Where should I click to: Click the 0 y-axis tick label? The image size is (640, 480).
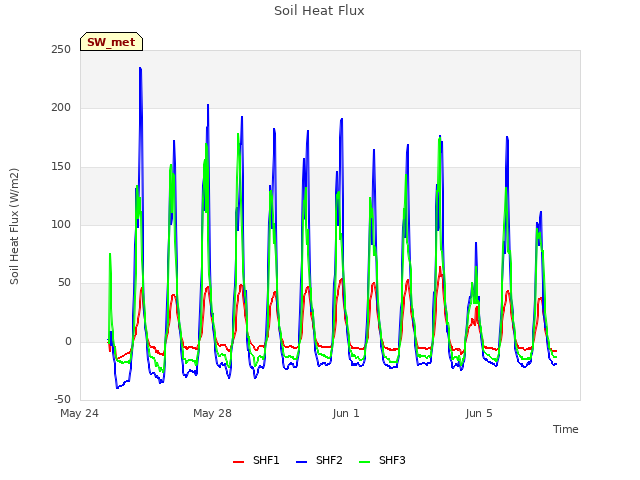click(x=69, y=341)
